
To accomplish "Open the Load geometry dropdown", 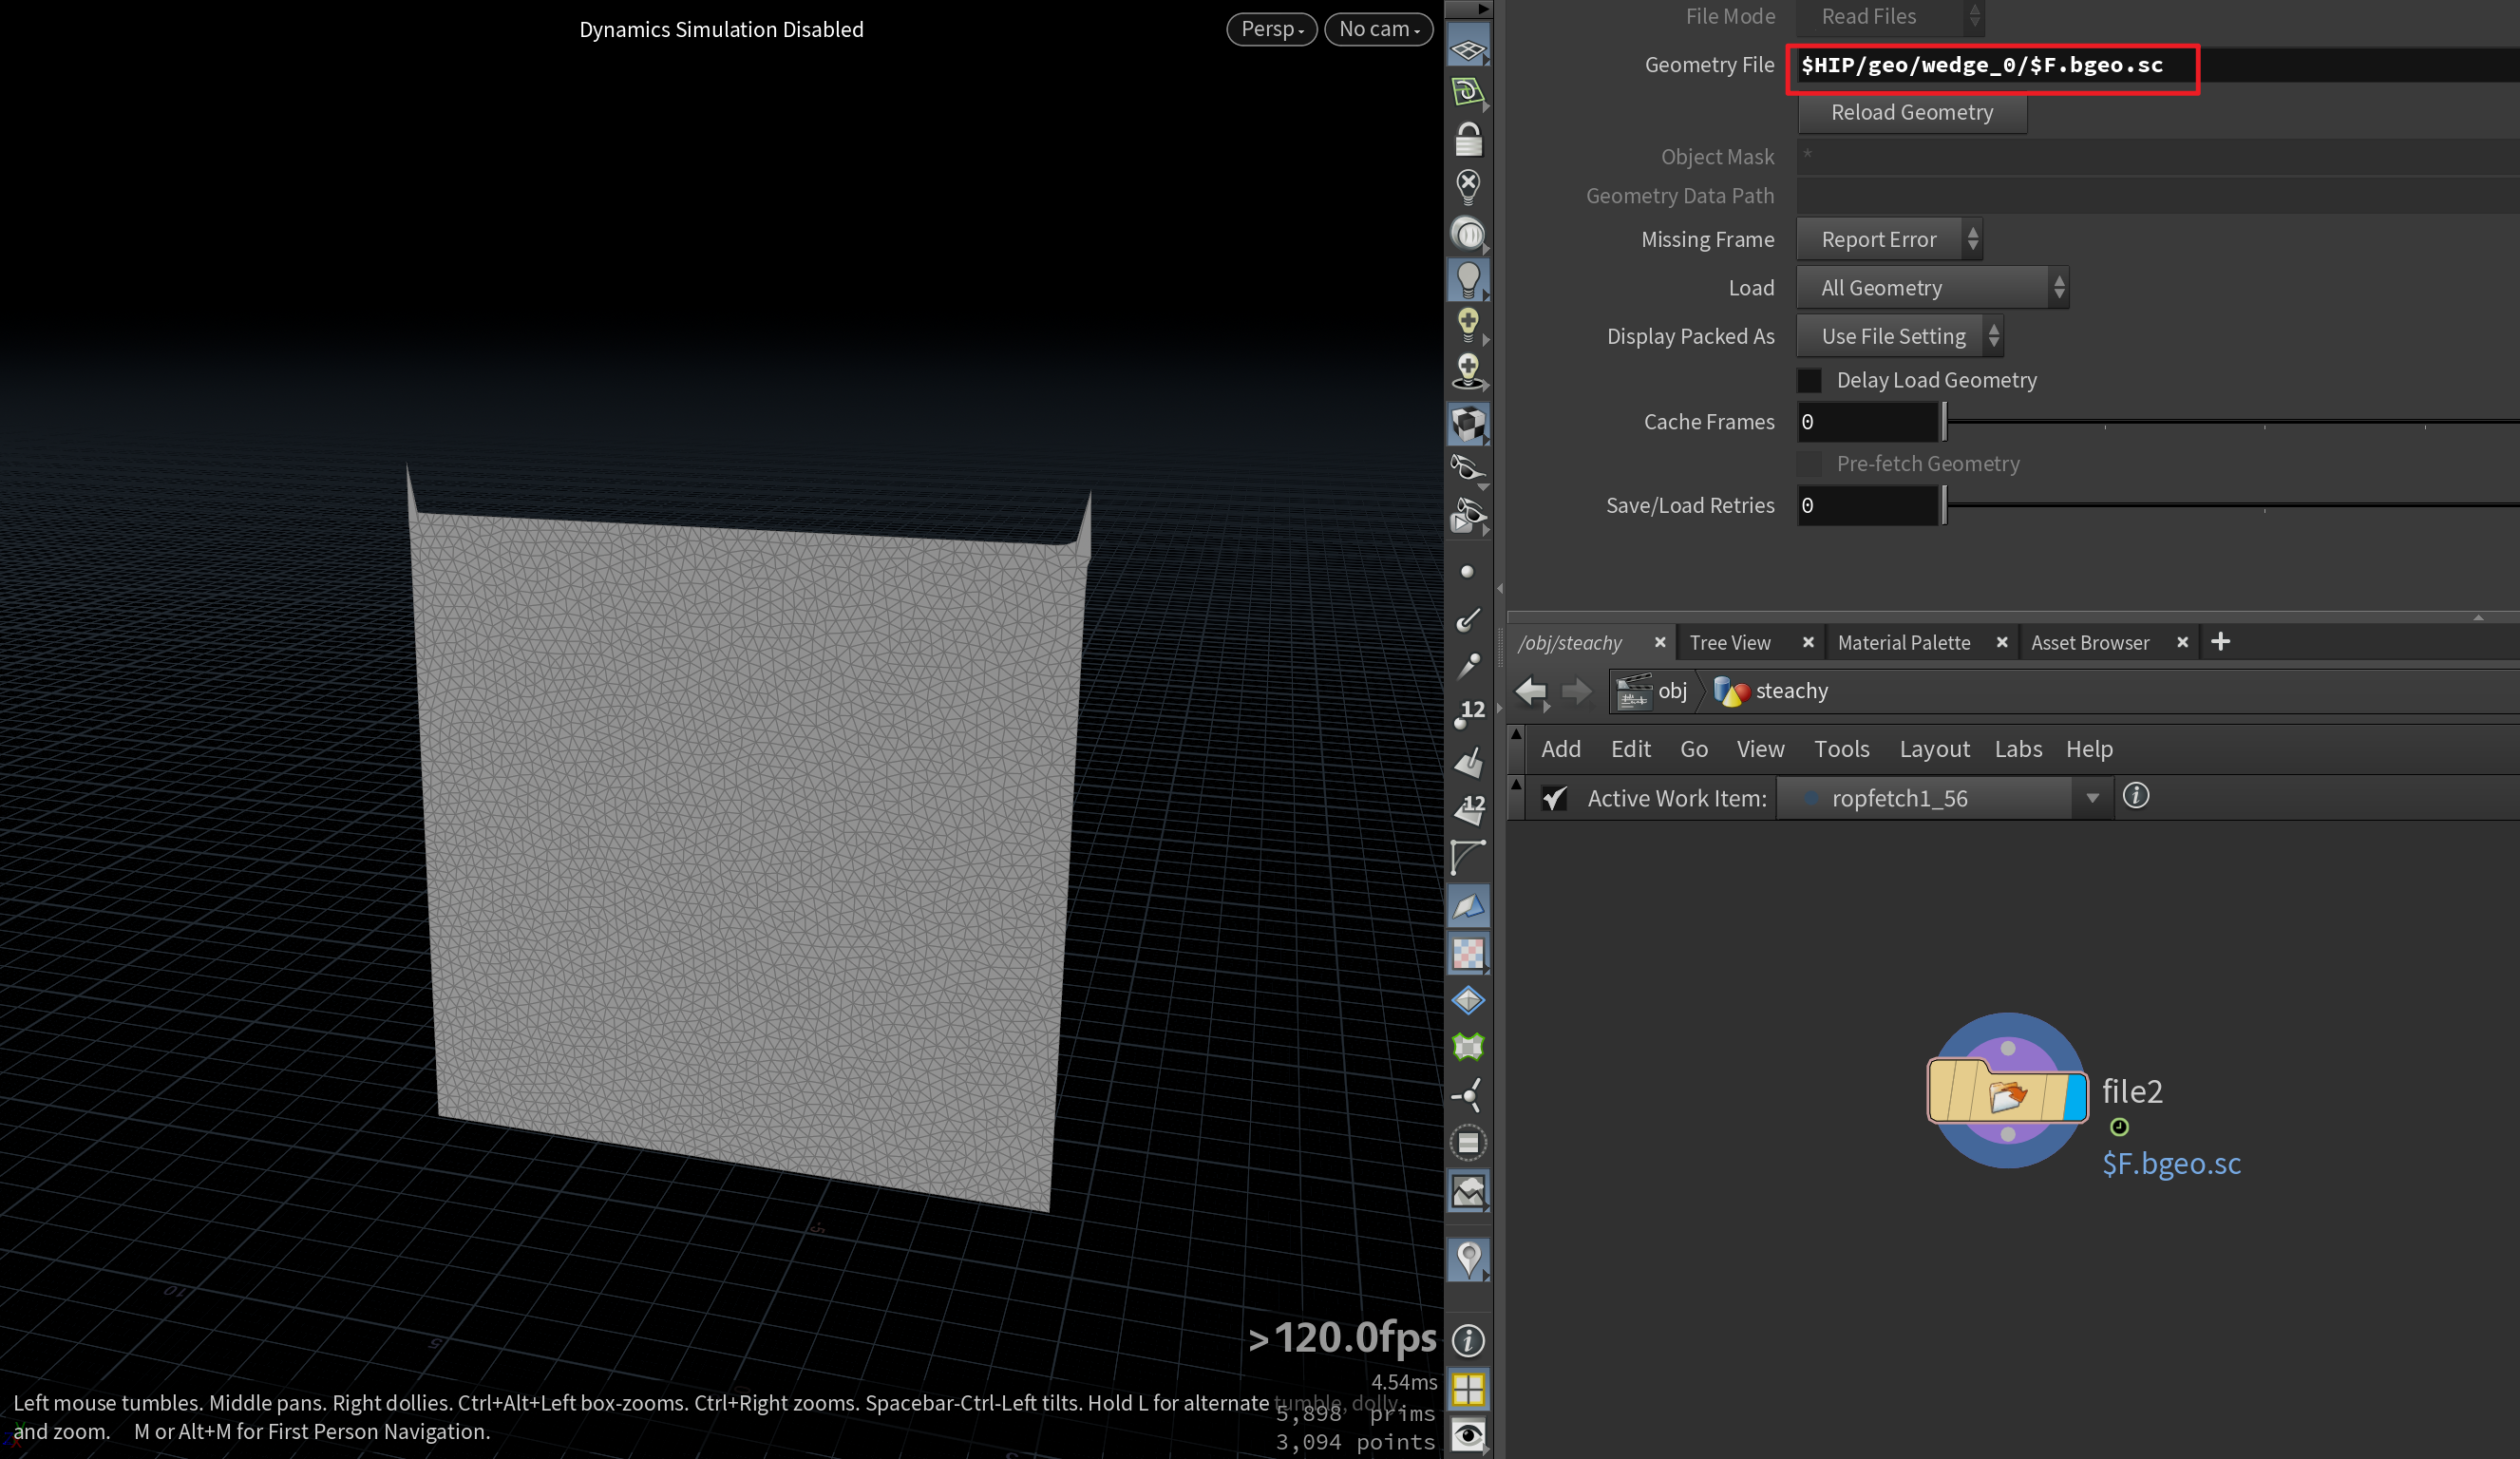I will point(1931,287).
